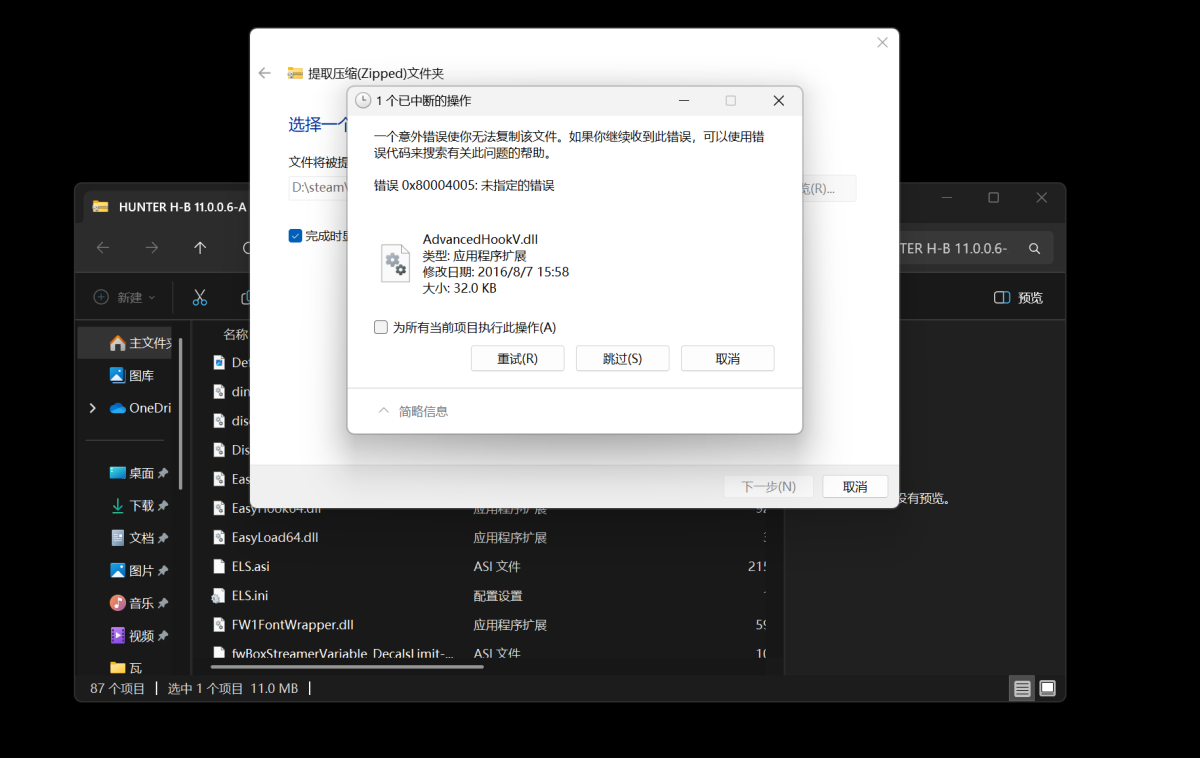Viewport: 1200px width, 758px height.
Task: Go up one folder level in Explorer
Action: (200, 248)
